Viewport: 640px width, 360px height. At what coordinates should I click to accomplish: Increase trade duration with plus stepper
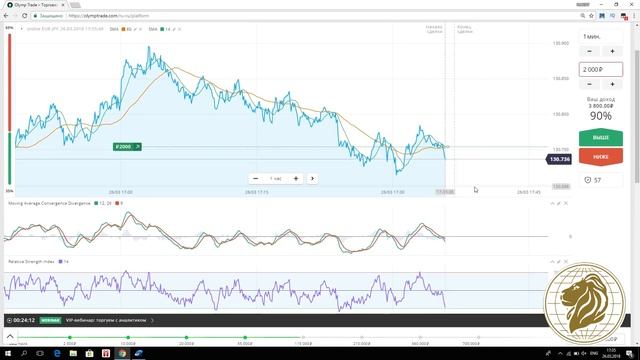point(612,51)
